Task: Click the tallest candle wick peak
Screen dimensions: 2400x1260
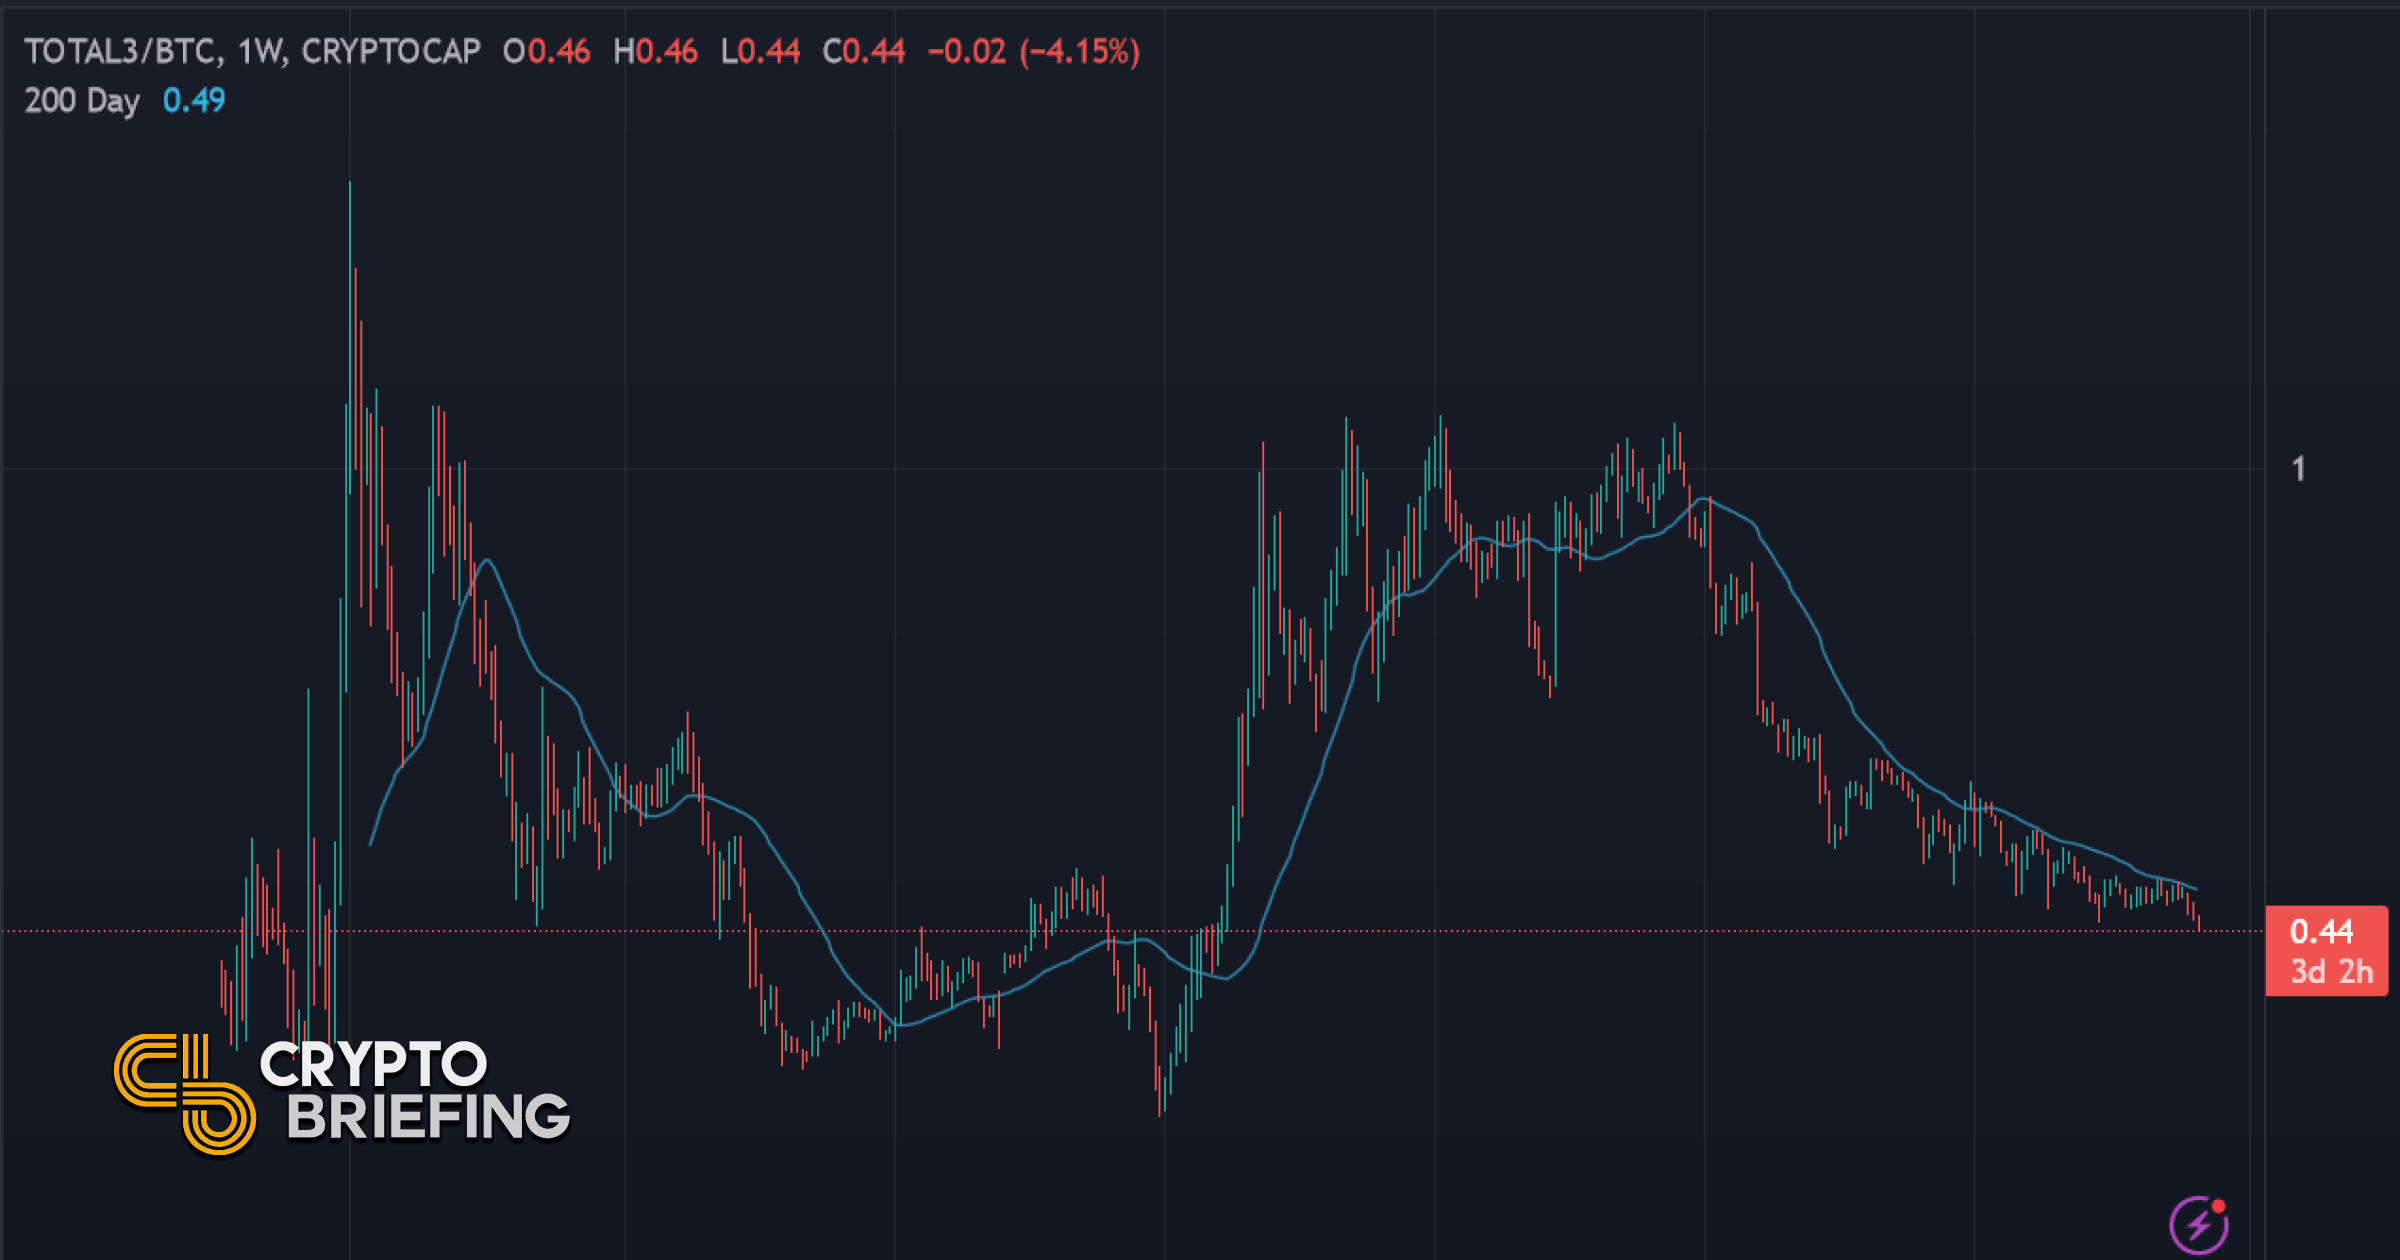Action: (x=349, y=185)
